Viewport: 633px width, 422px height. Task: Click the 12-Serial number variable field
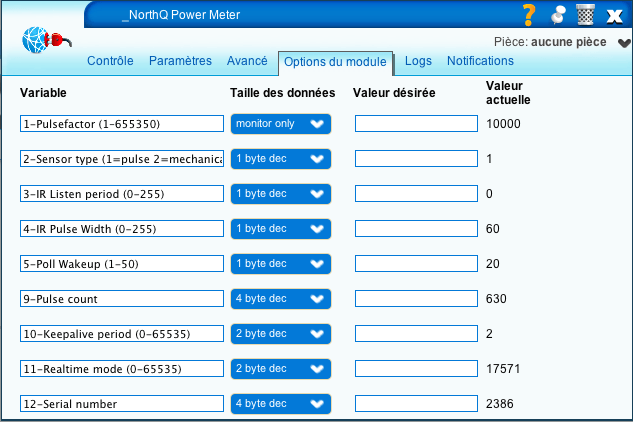pos(122,404)
